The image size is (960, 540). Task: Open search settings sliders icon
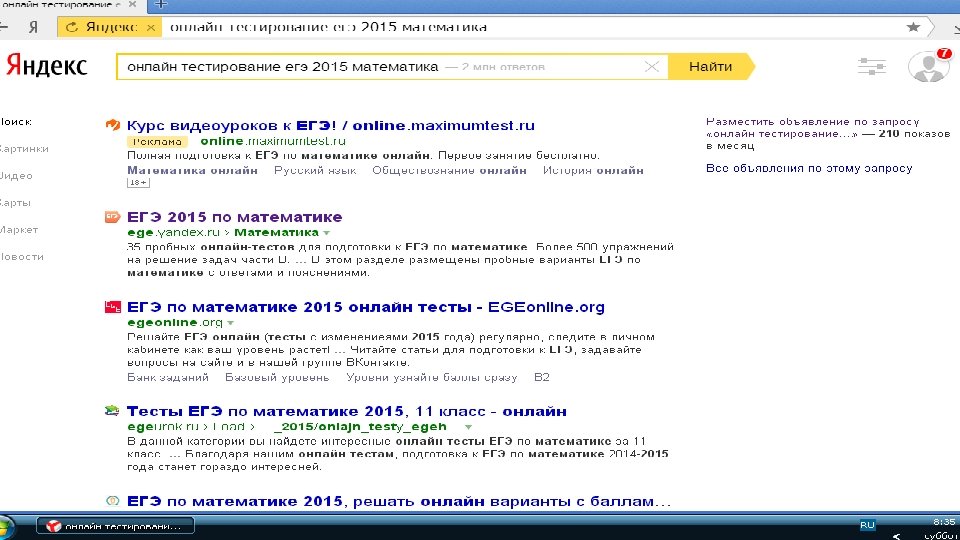click(x=872, y=66)
